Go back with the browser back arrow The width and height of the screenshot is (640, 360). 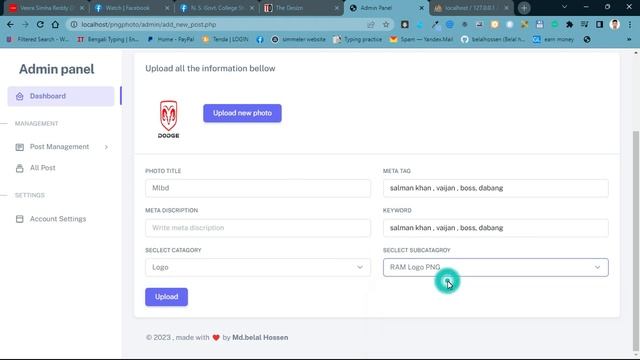tap(10, 24)
